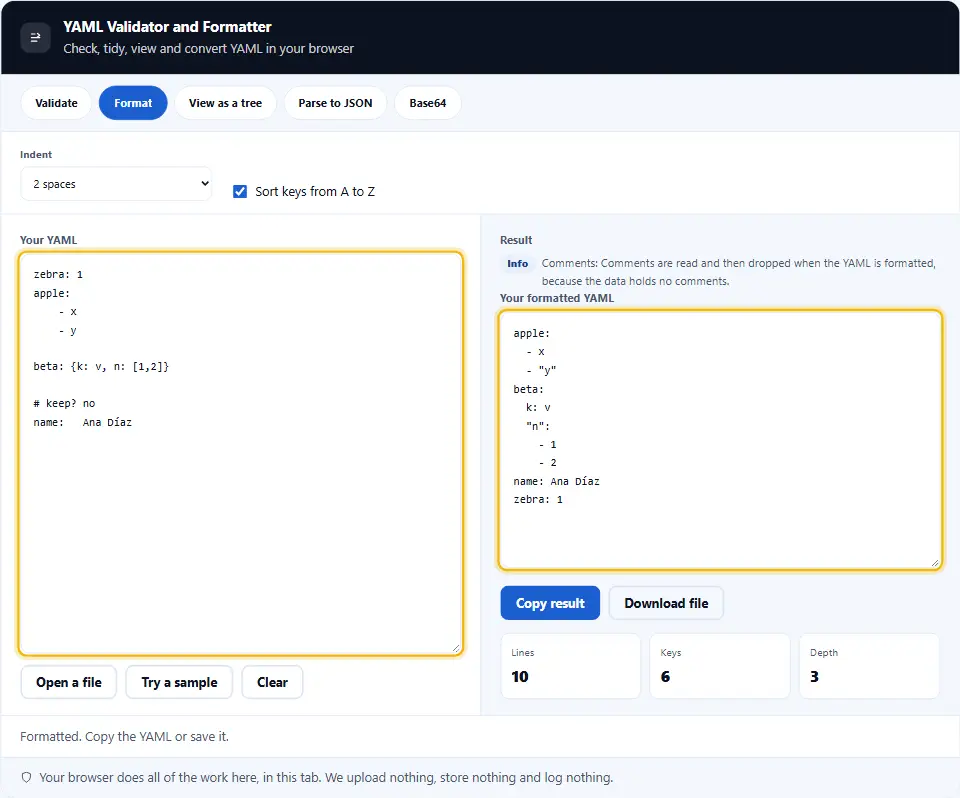This screenshot has width=960, height=798.
Task: Open the View as a tree tab
Action: (225, 103)
